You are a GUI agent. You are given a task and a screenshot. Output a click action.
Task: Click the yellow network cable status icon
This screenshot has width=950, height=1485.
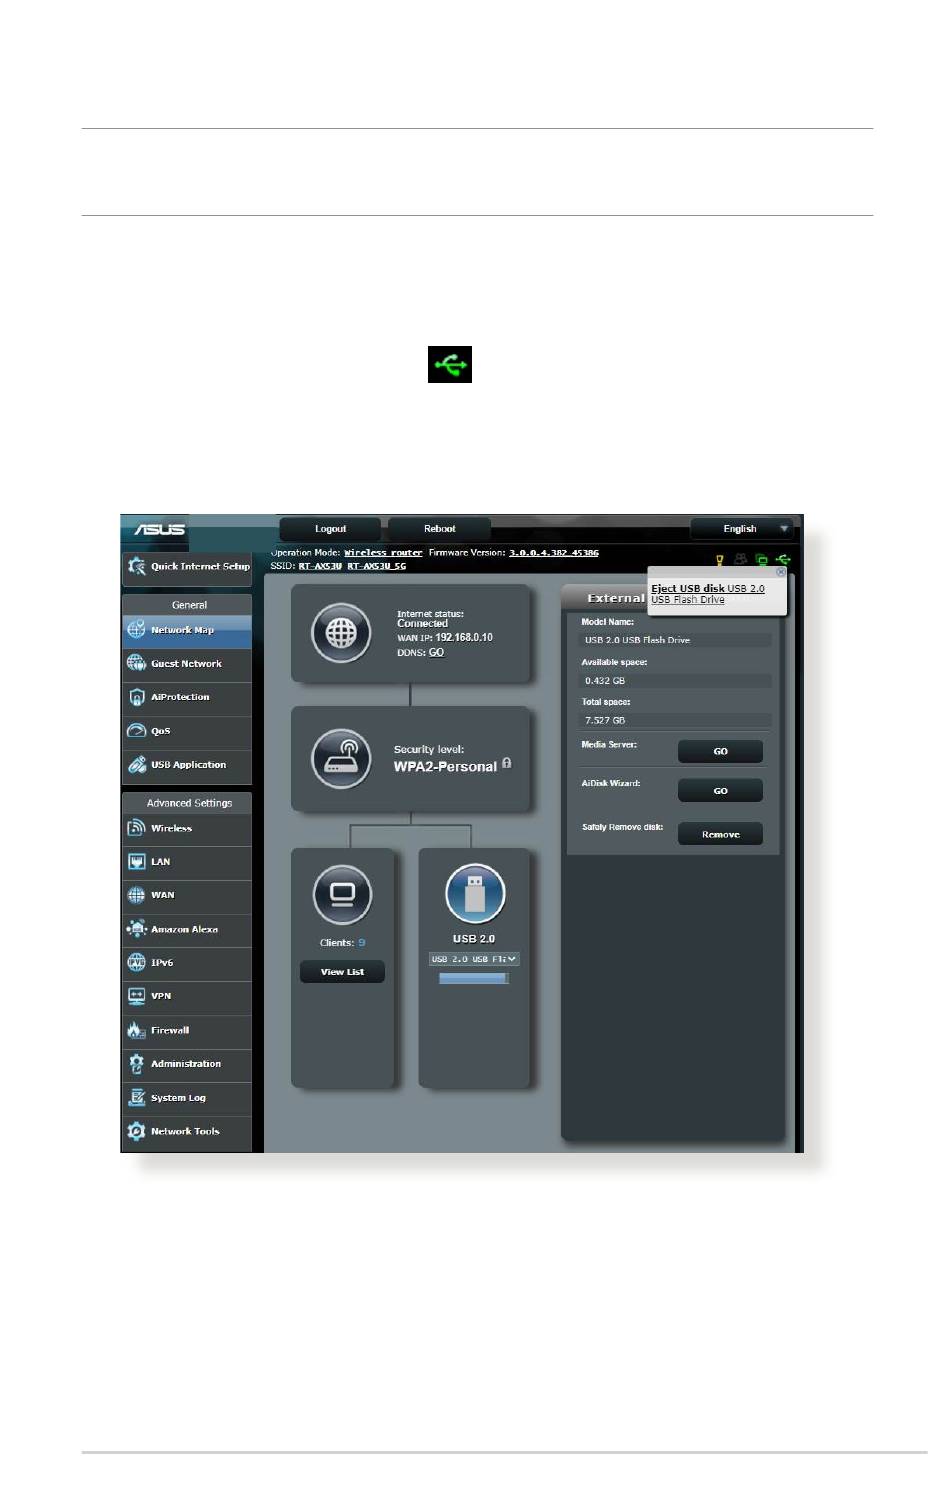pos(719,560)
